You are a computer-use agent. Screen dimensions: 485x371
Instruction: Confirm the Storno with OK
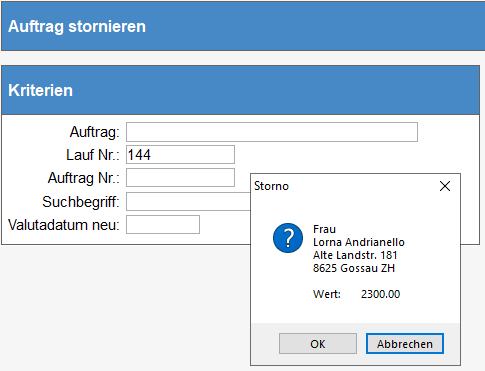click(318, 344)
